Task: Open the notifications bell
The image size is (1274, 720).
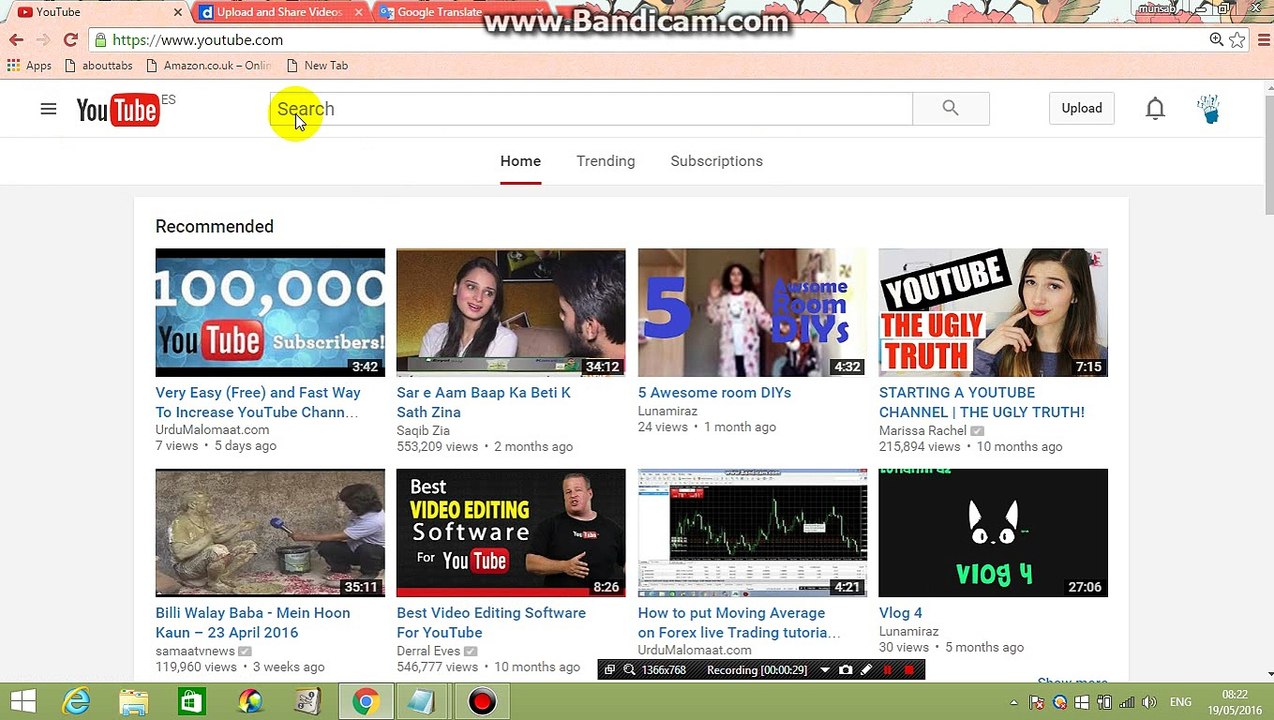Action: click(1155, 108)
